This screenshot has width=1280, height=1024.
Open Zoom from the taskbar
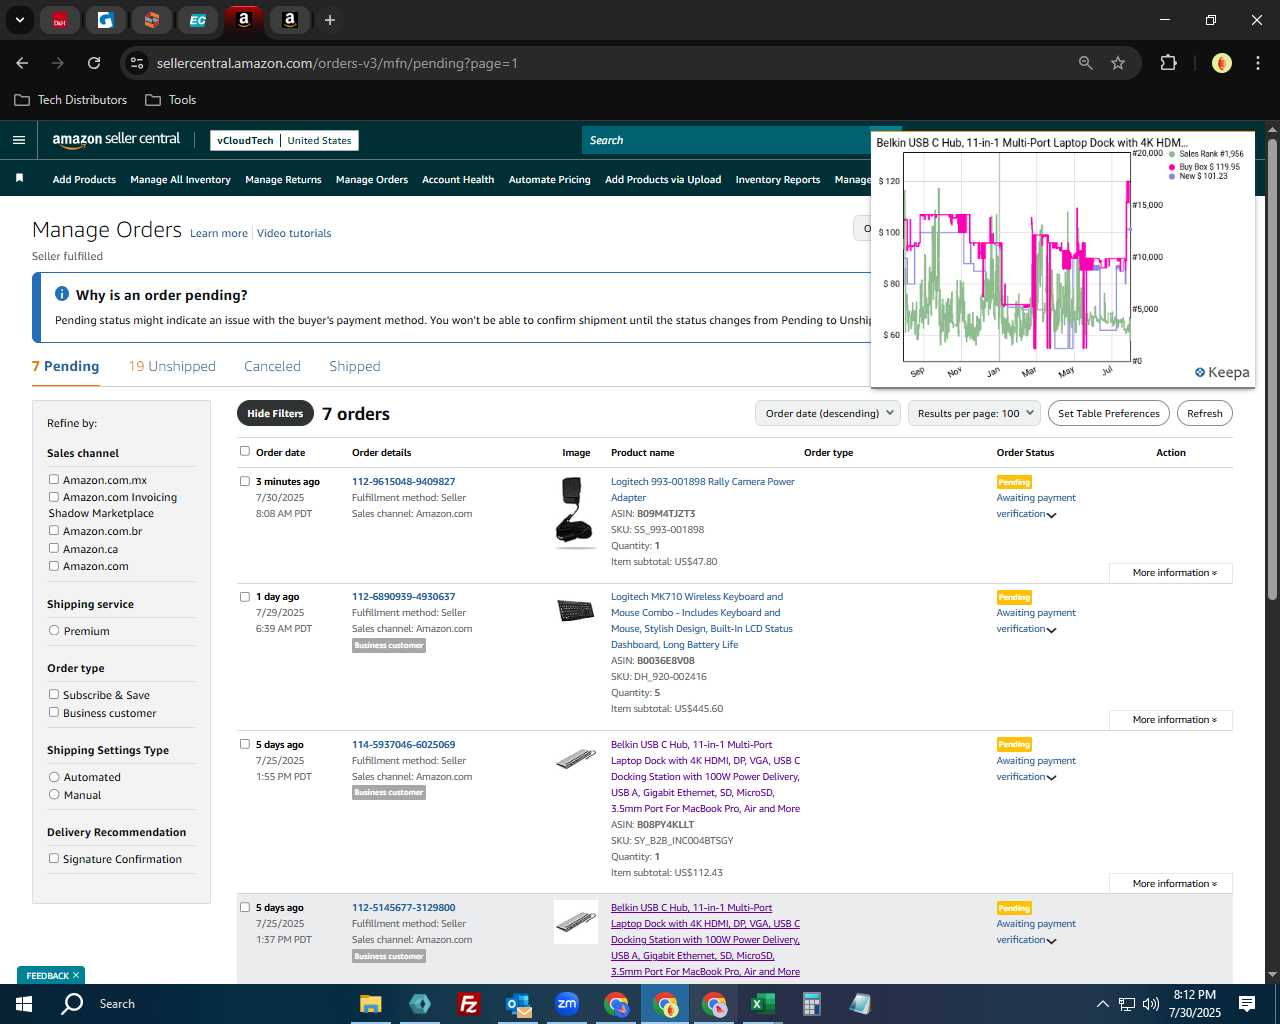[x=567, y=1004]
